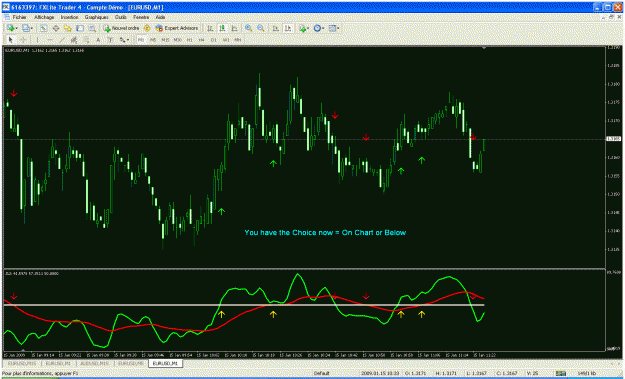Switch to bar chart display

click(210, 28)
